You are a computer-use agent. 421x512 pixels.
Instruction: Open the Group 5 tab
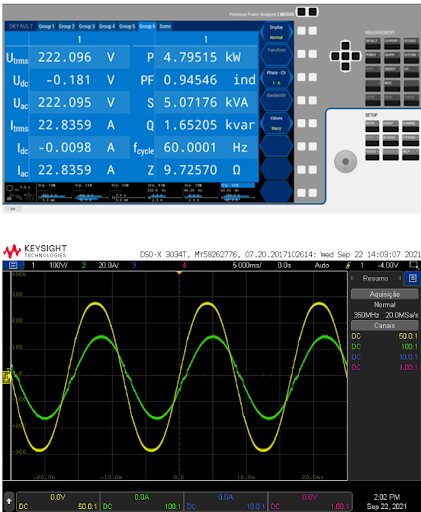[x=127, y=26]
